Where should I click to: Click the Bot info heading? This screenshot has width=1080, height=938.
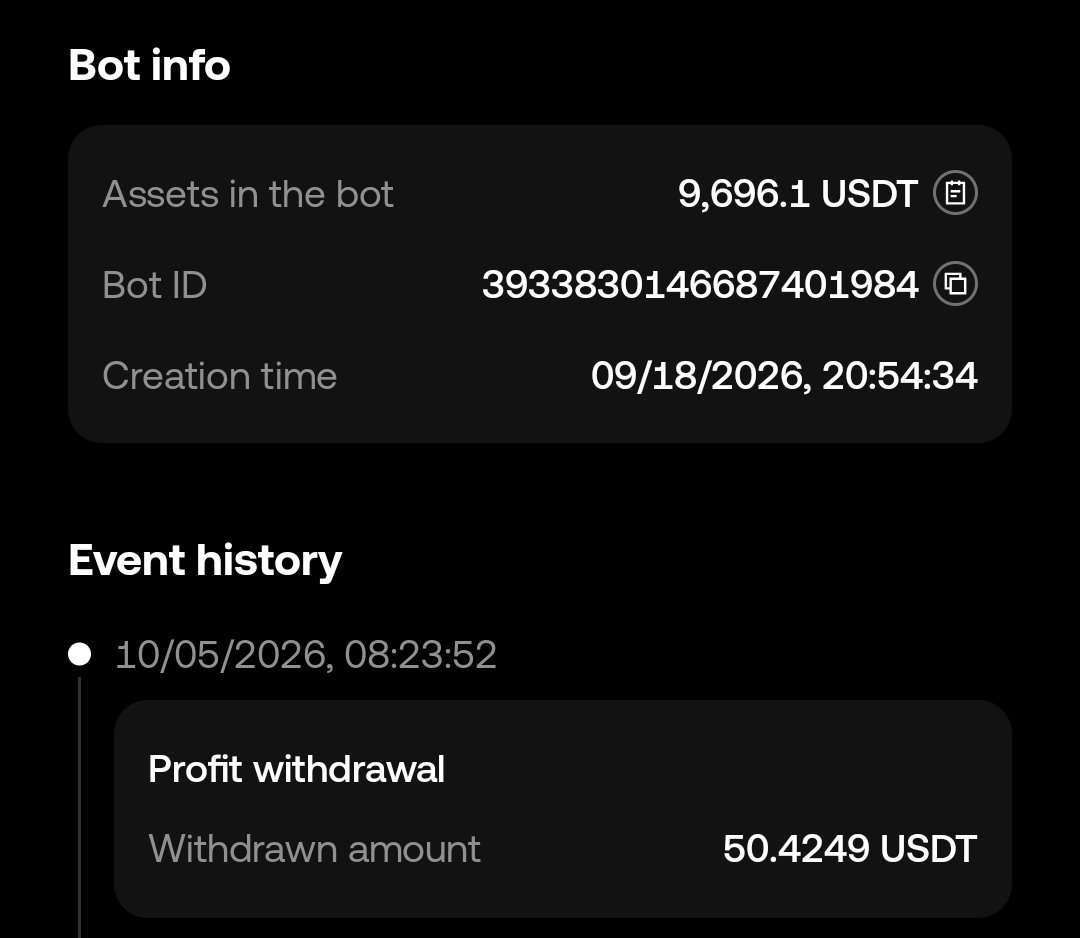149,65
